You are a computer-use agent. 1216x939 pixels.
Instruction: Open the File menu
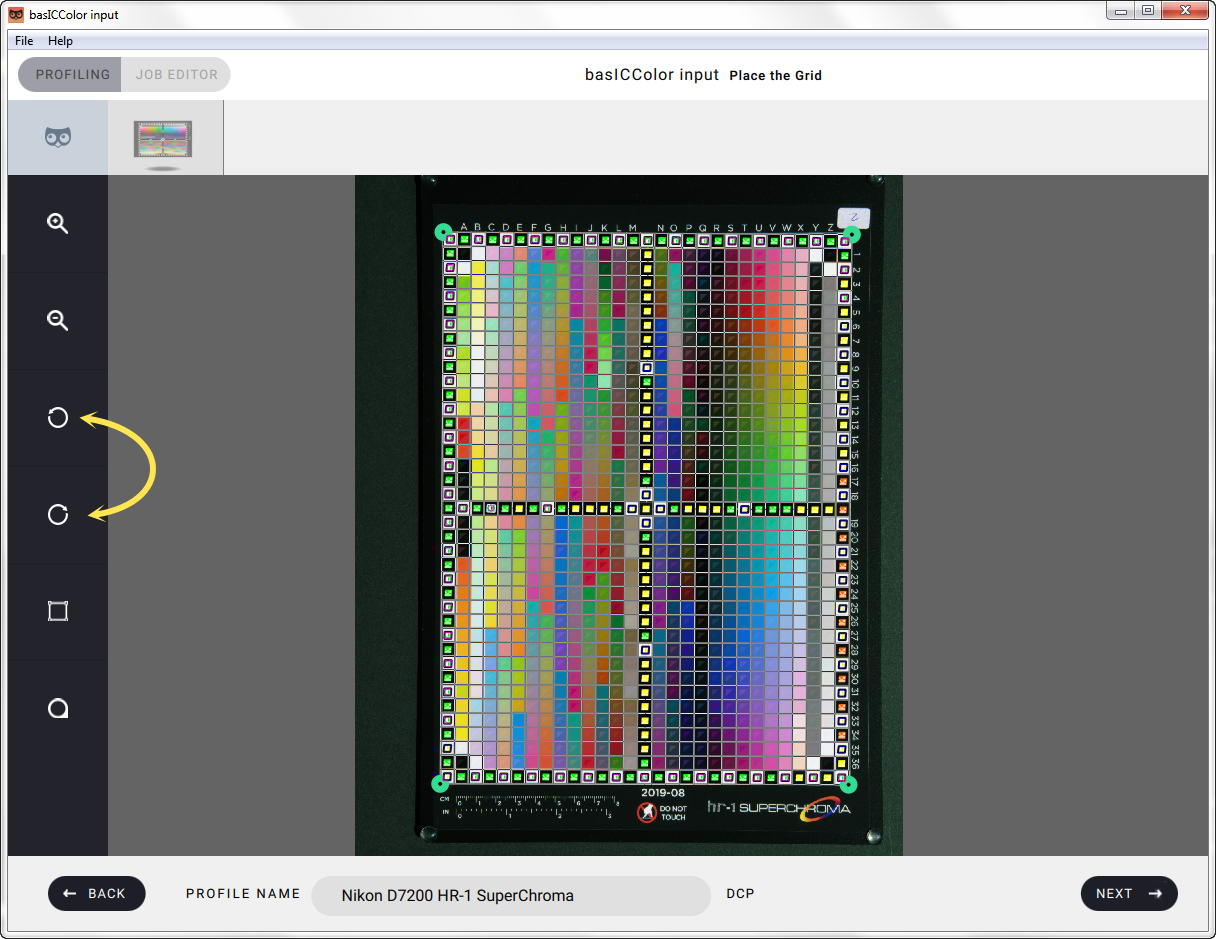point(24,41)
